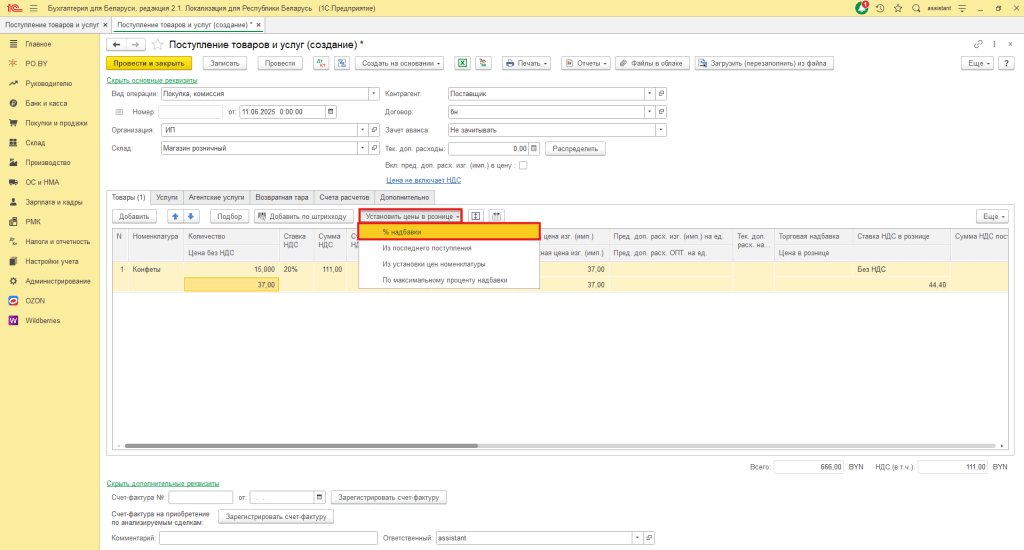Show the Дт/Кт postings icon
This screenshot has width=1024, height=550.
pos(321,63)
